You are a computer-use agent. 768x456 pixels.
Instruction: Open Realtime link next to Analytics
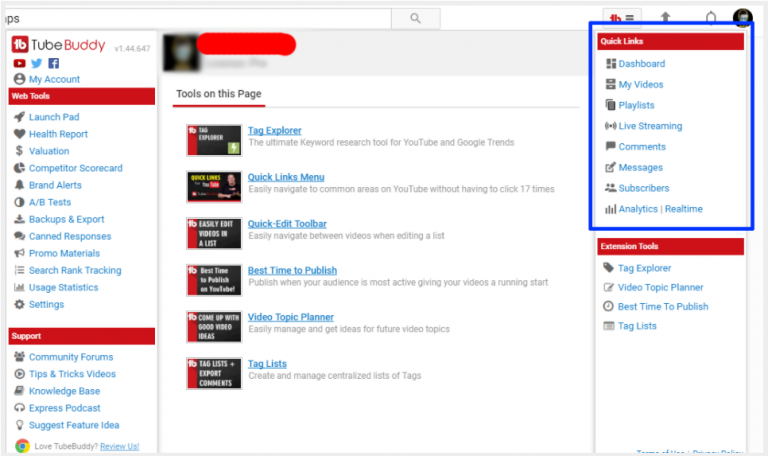coord(684,209)
